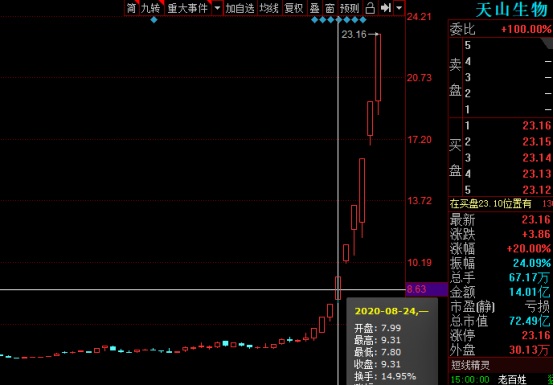Viewport: 554px width, 386px height.
Task: Select the 重大事件 toolbar item
Action: (188, 8)
